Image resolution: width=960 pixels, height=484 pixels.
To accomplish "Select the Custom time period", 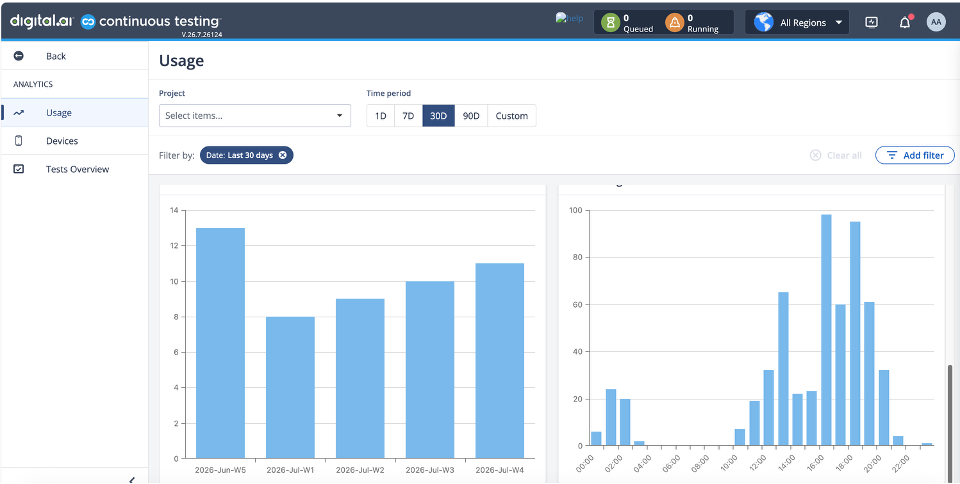I will (512, 116).
